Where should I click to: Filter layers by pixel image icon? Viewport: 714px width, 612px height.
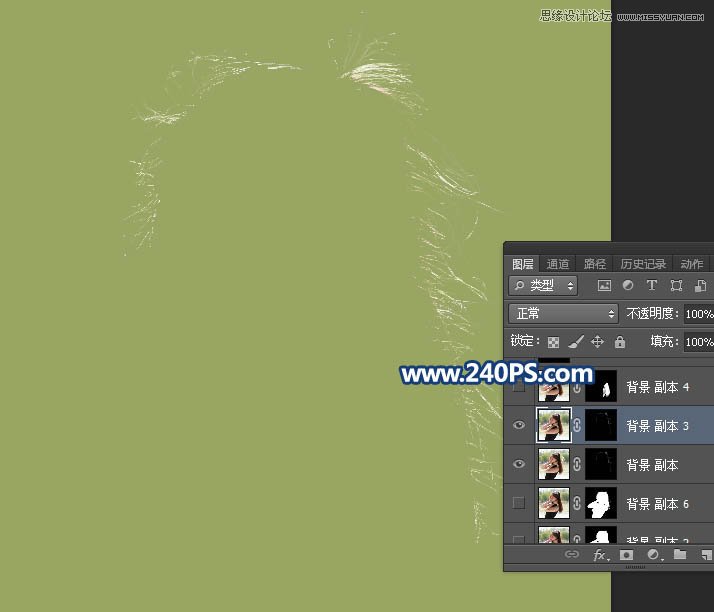(x=604, y=286)
